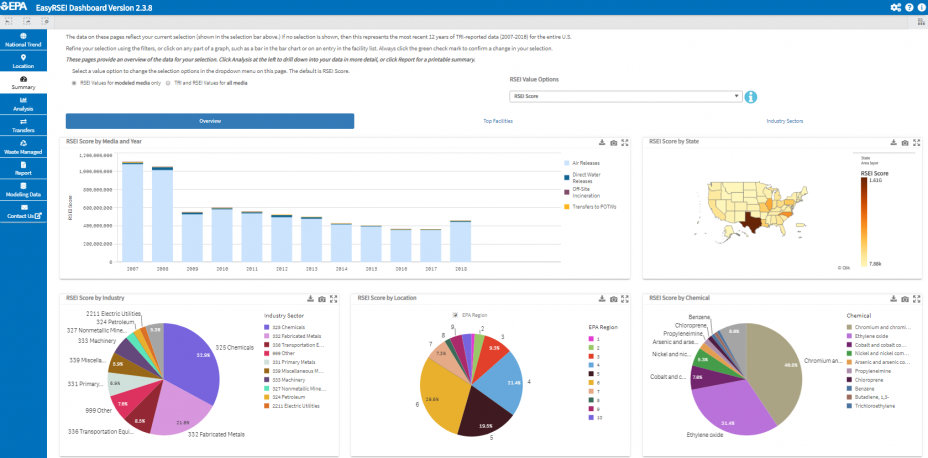
Task: Take snapshot of RSEI Score by Industry
Action: coord(321,299)
